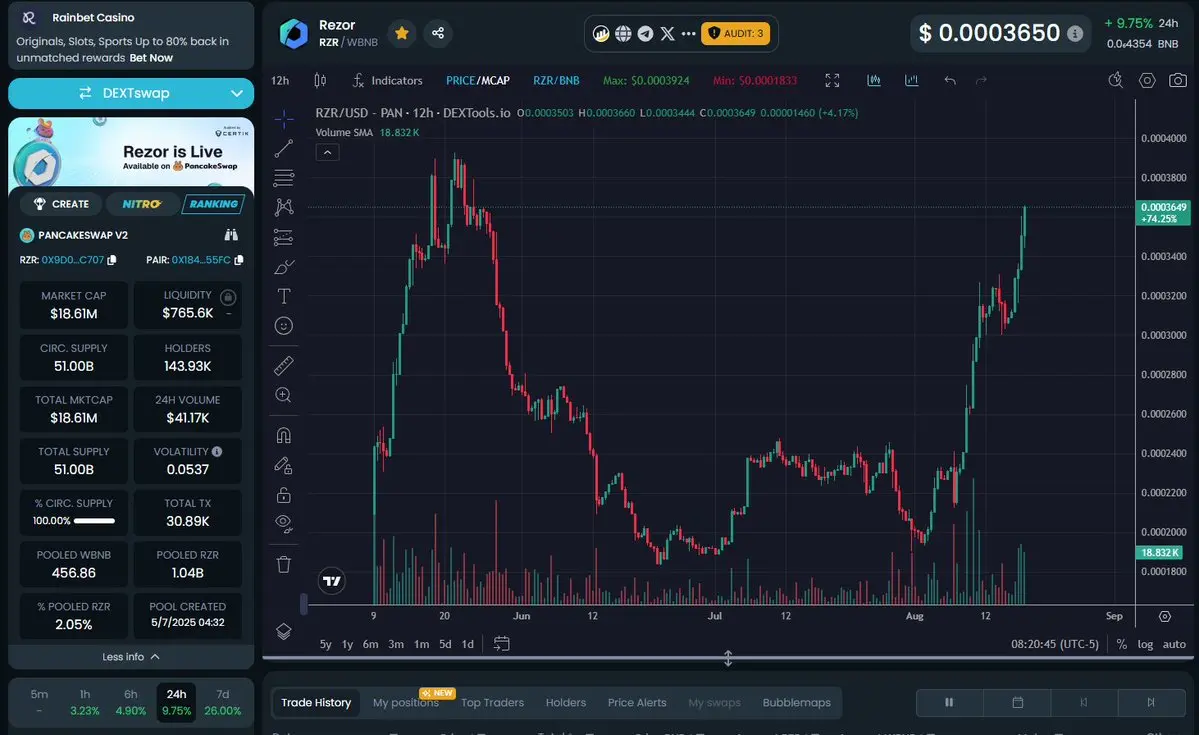Switch to the Price Alerts tab
Viewport: 1199px width, 735px height.
637,703
